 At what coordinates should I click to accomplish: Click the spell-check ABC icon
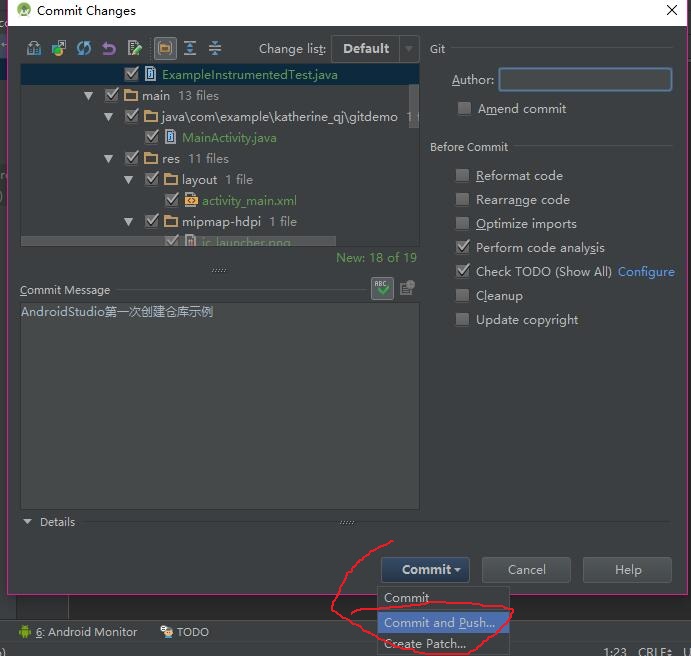[x=382, y=289]
